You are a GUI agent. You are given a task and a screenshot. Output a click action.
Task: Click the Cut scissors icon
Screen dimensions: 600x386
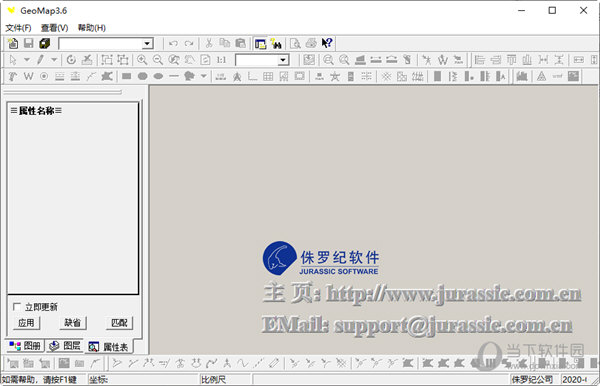pos(209,44)
